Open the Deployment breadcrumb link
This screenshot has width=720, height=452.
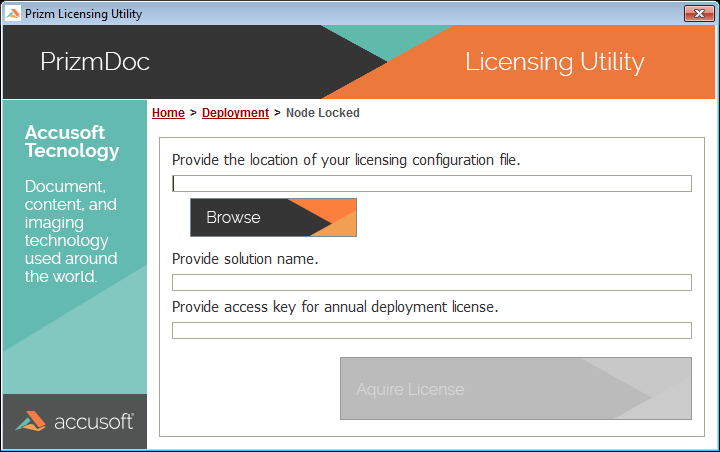pos(235,113)
